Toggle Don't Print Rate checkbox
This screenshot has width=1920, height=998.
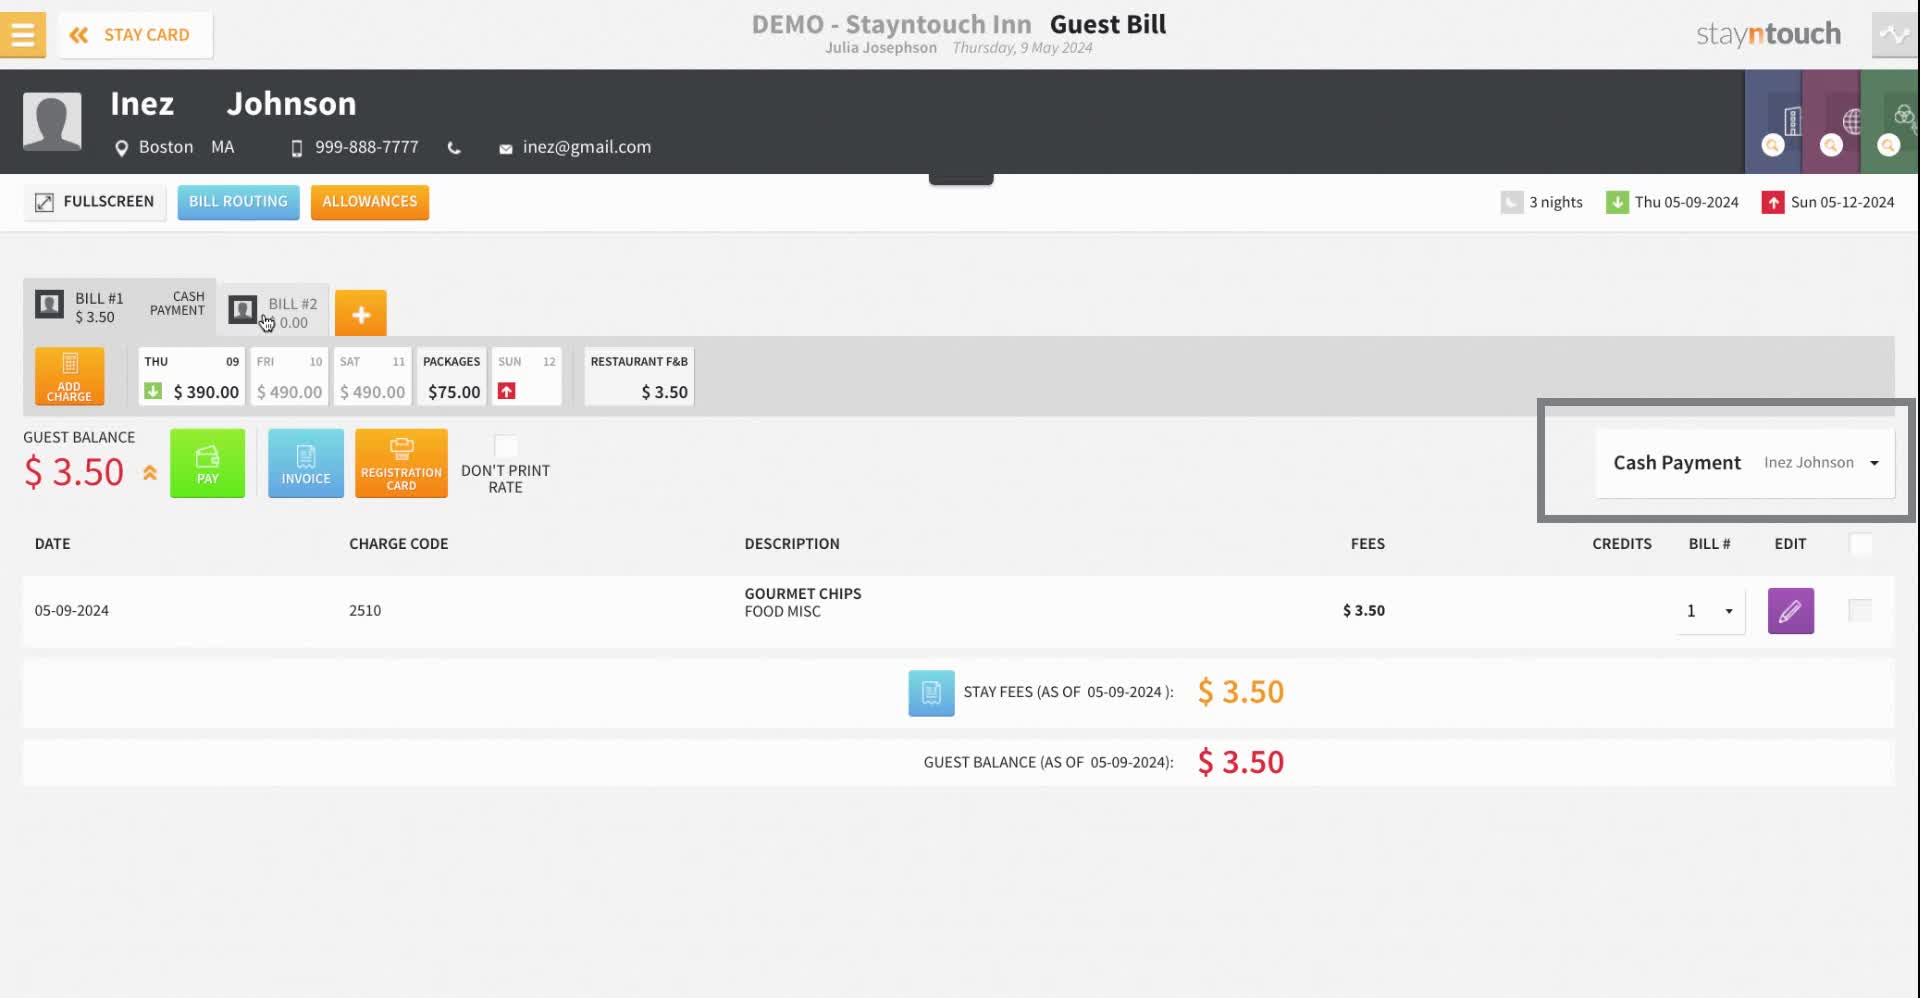(x=506, y=446)
